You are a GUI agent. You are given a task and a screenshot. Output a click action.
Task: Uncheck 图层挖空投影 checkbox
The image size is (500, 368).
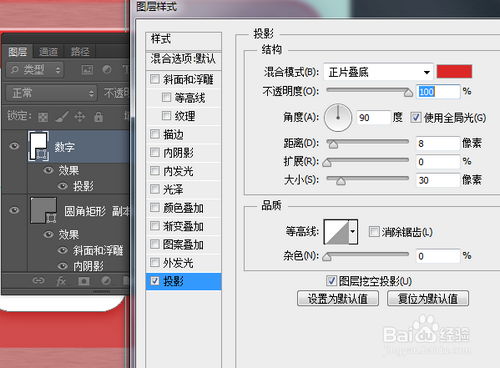(331, 281)
